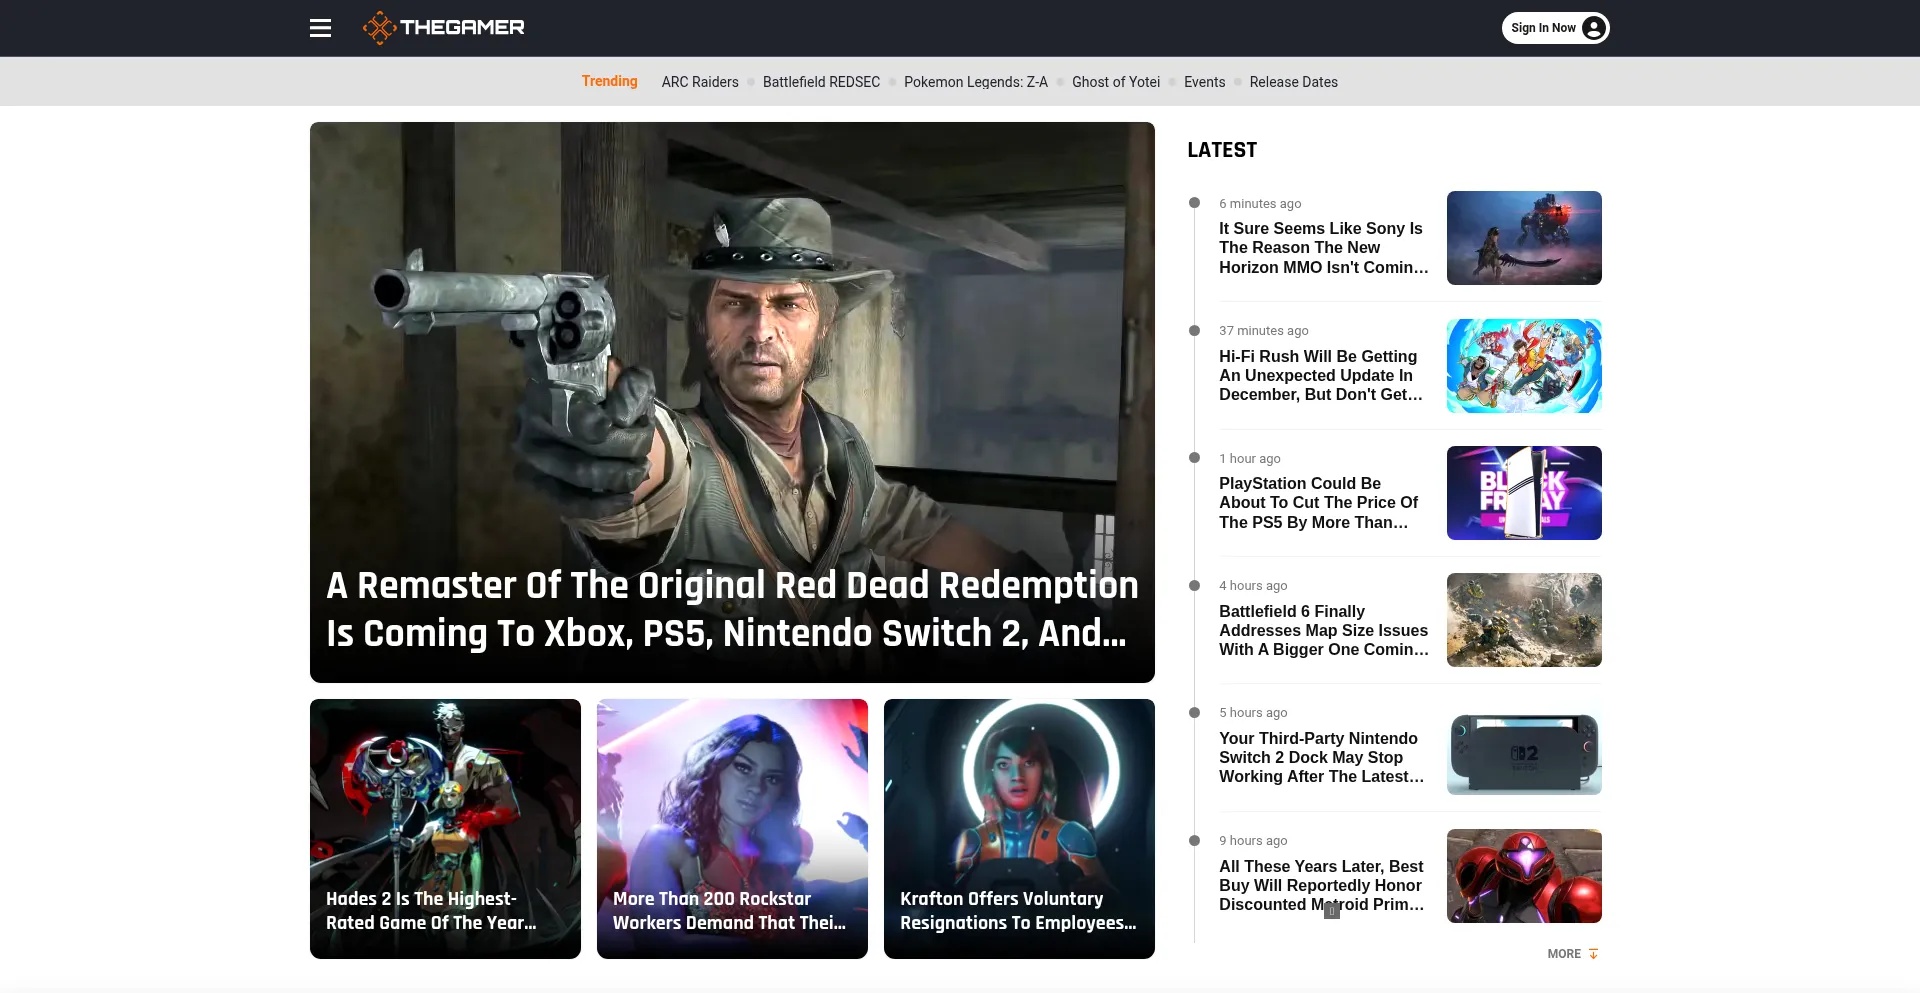Open the Battlefield REDSEC trending topic
This screenshot has width=1920, height=993.
821,82
